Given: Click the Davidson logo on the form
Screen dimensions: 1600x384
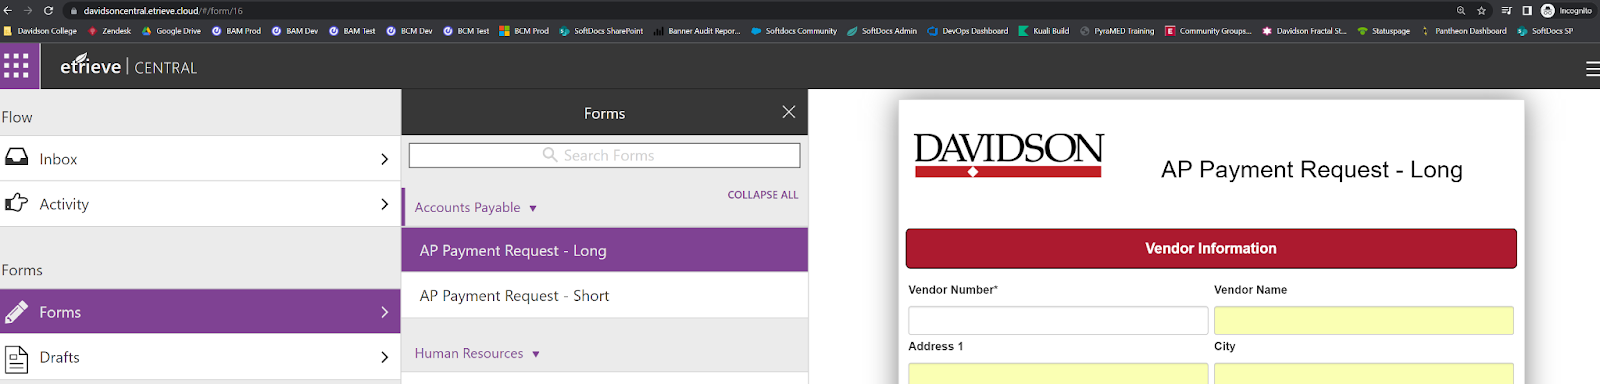Looking at the screenshot, I should (x=1009, y=155).
